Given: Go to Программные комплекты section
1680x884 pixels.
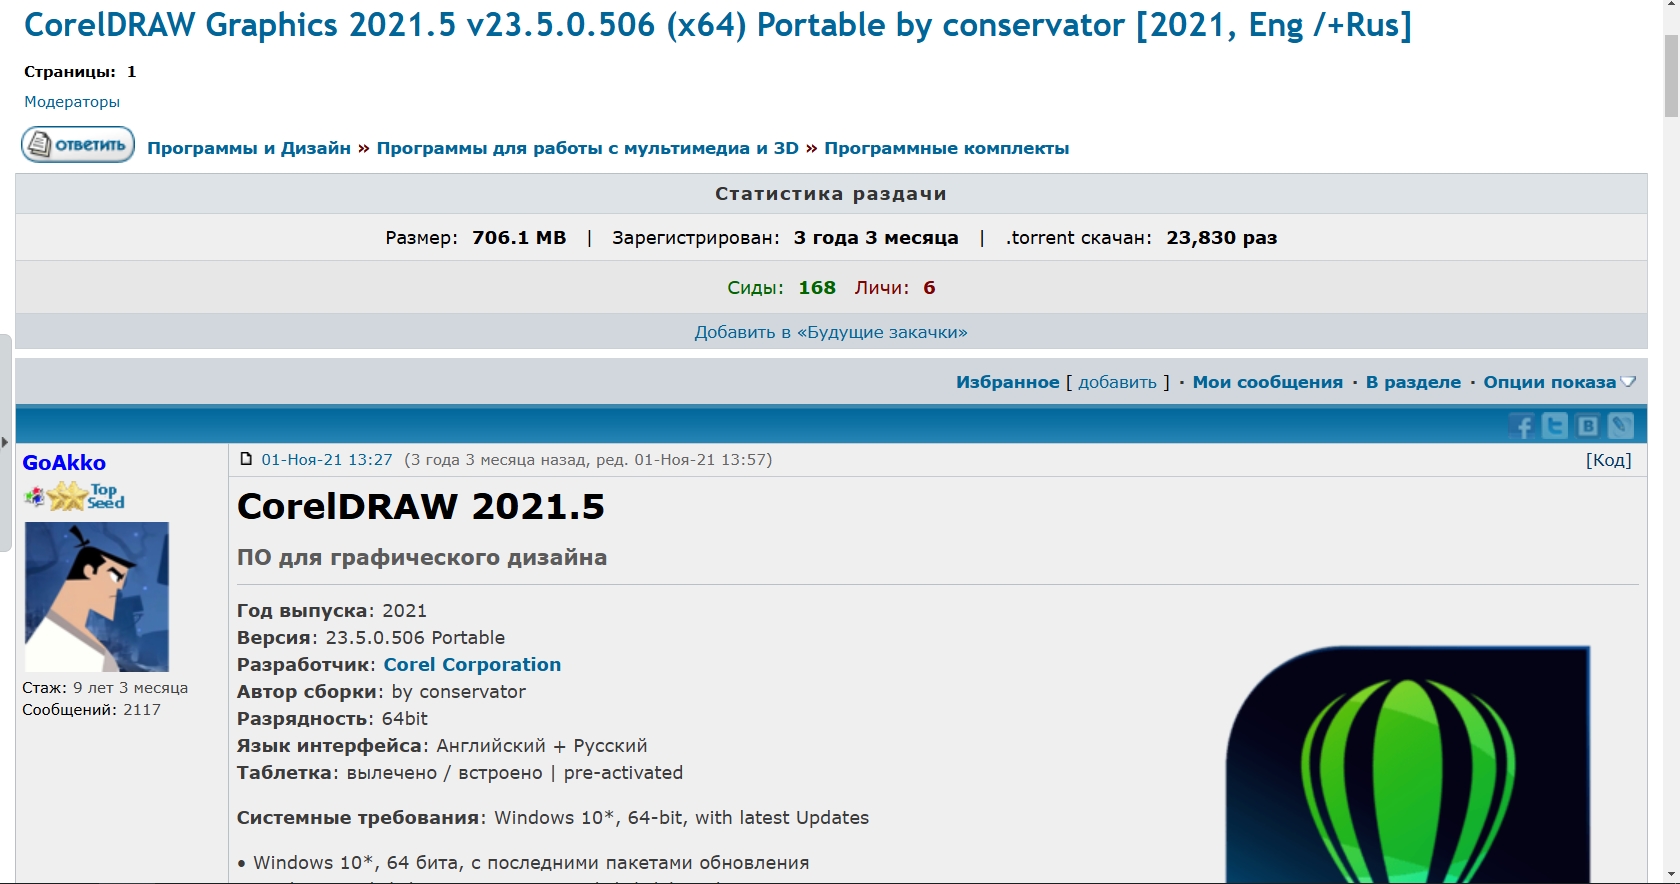Looking at the screenshot, I should pos(947,148).
